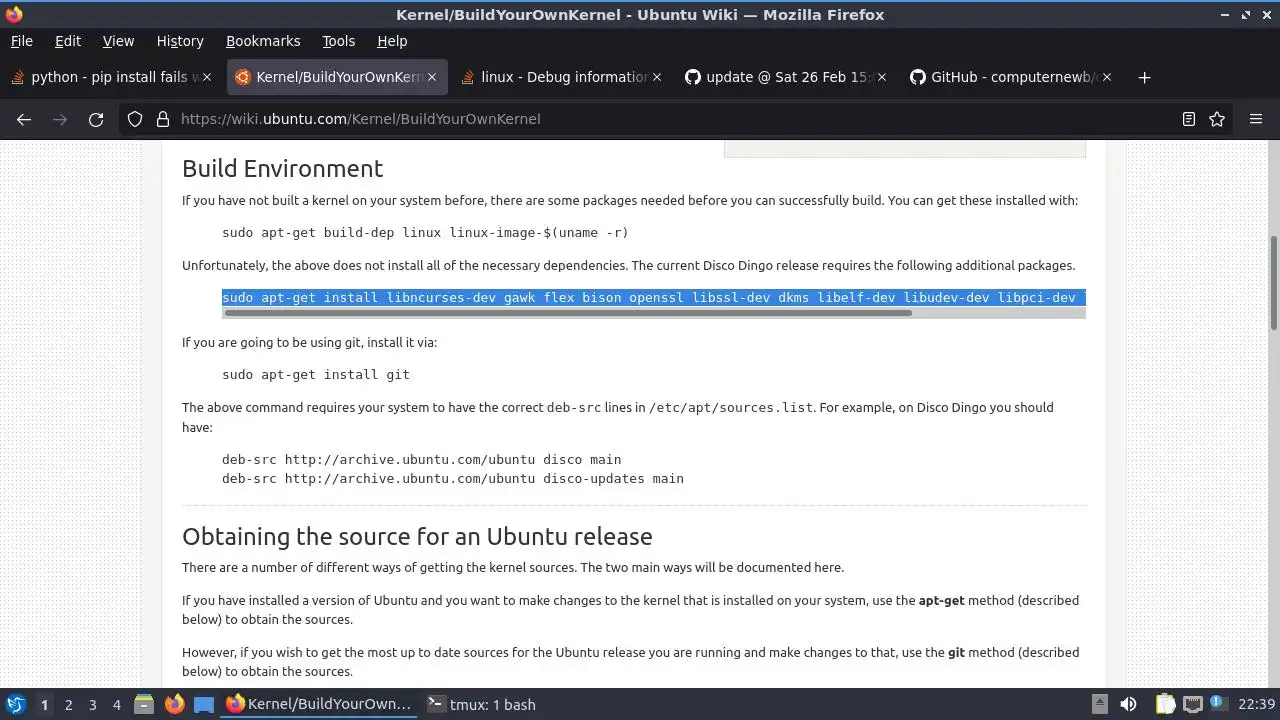
Task: Launch Firefox from the panel quicklaunch
Action: click(174, 704)
